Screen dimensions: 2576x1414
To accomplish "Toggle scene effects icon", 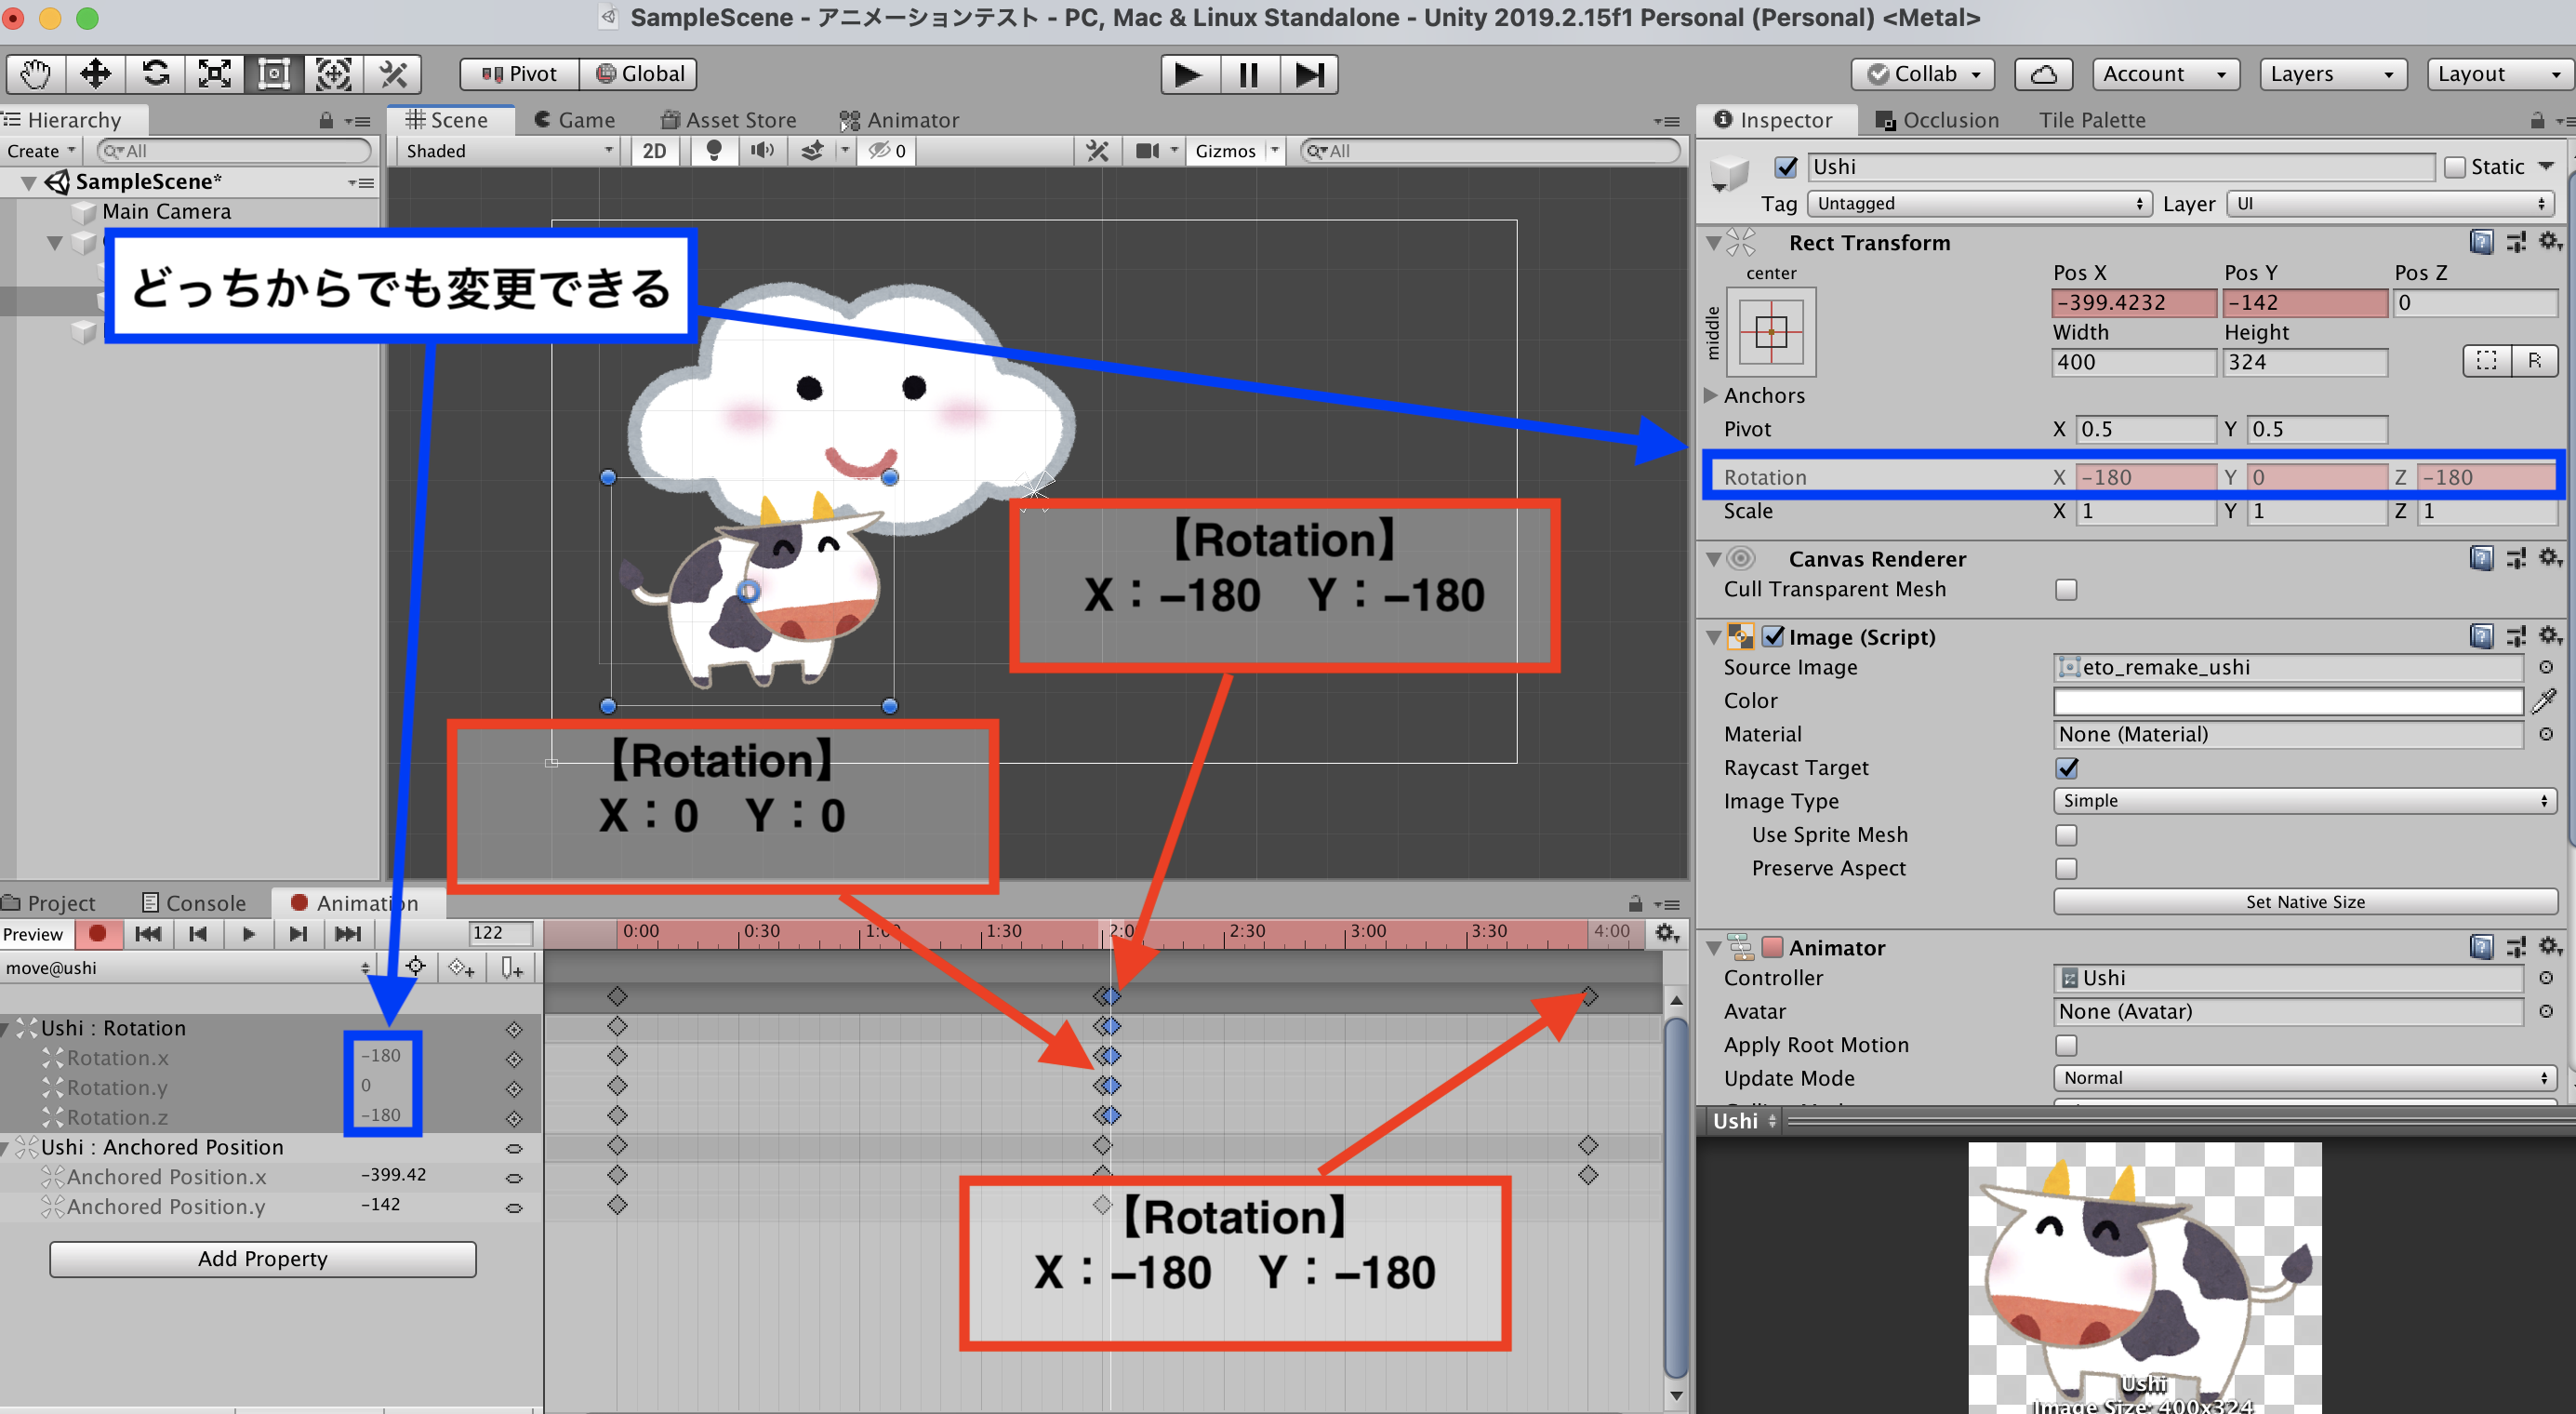I will click(x=812, y=151).
